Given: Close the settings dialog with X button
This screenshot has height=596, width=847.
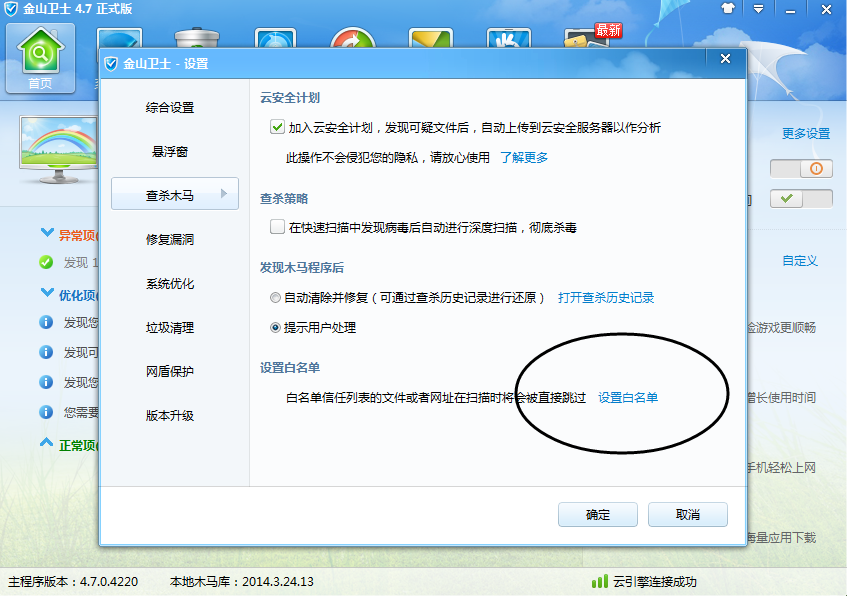Looking at the screenshot, I should coord(725,60).
